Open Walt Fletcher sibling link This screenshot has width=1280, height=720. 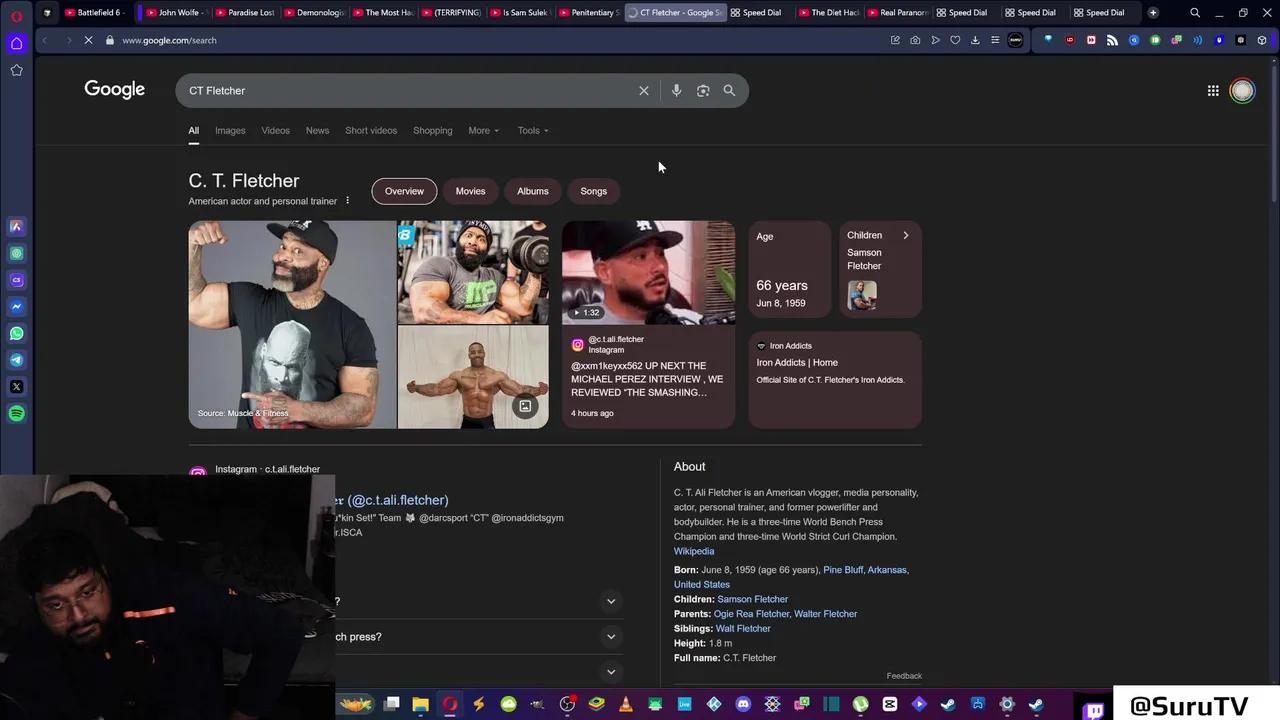743,629
